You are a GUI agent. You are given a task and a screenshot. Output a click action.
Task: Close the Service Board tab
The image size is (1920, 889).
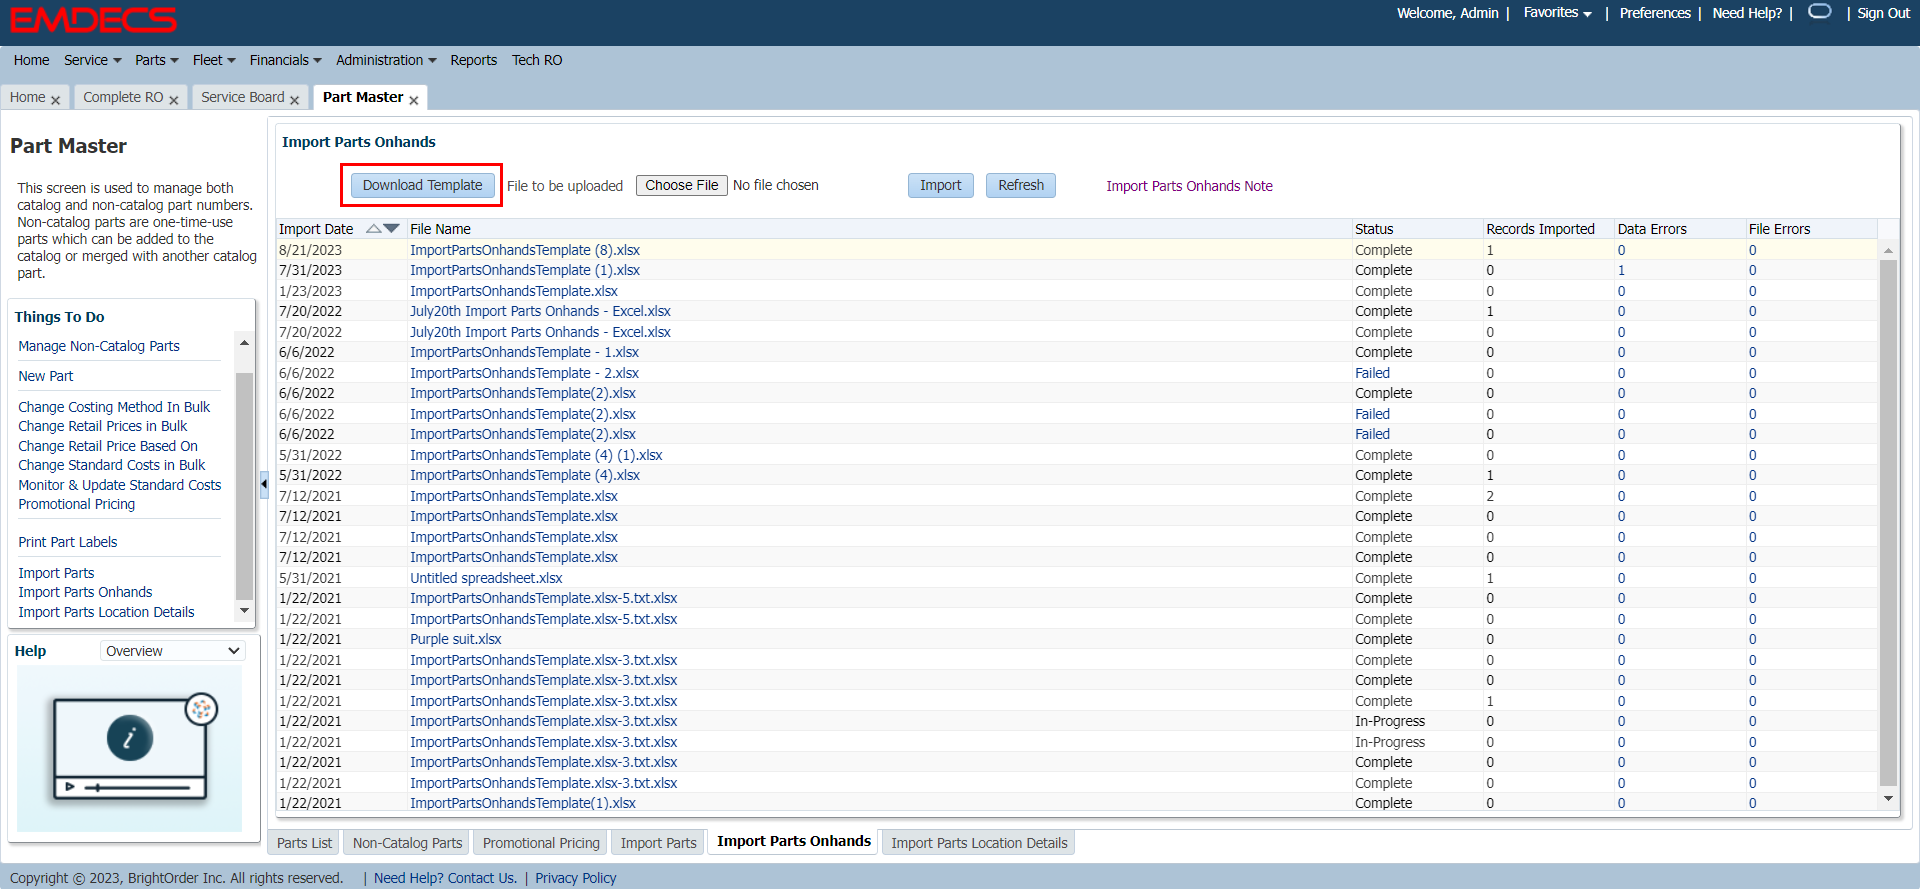[294, 100]
